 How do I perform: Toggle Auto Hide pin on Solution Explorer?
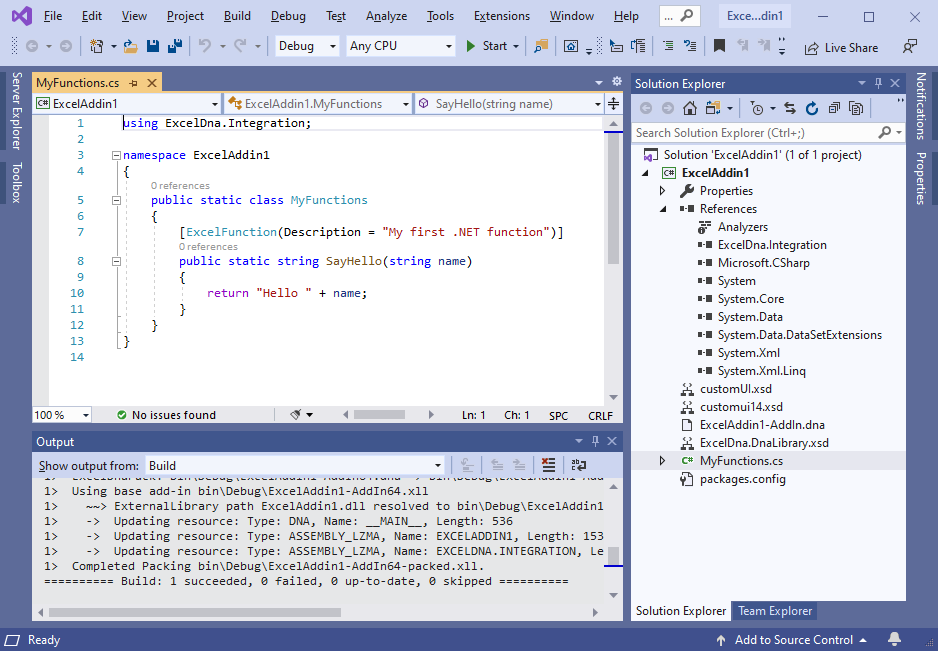tap(878, 83)
